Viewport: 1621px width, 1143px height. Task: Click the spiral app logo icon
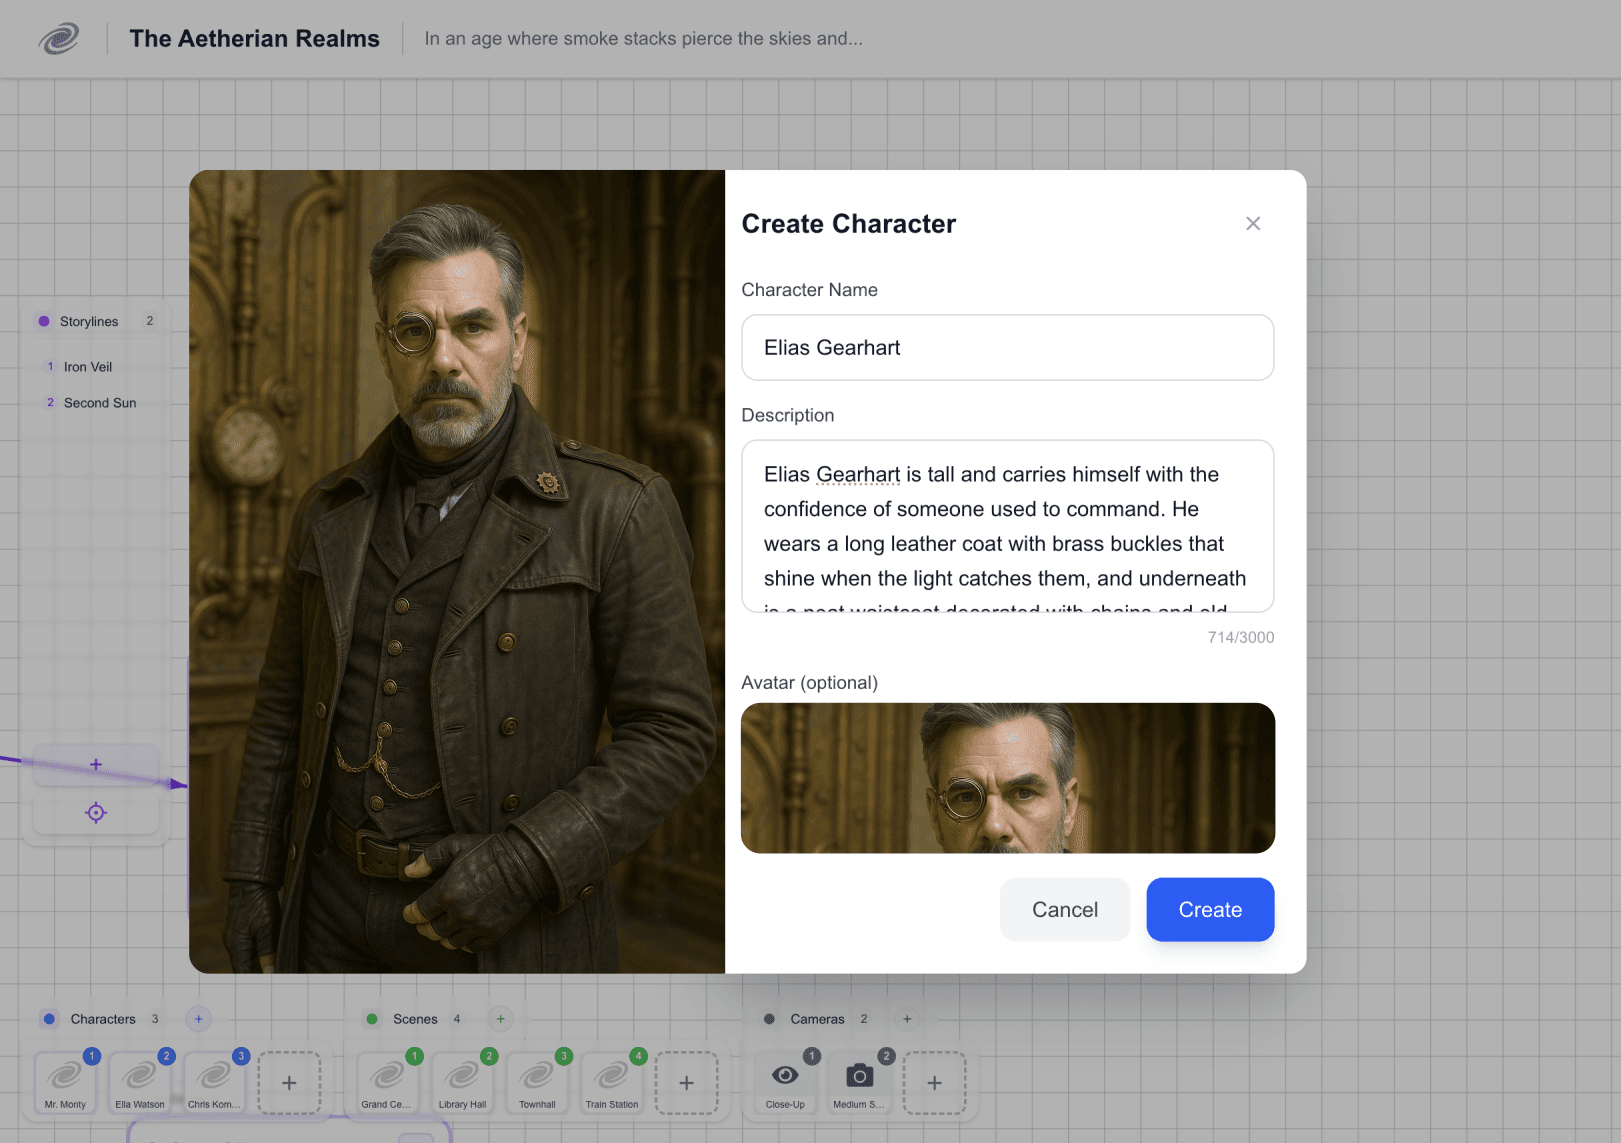pyautogui.click(x=59, y=39)
